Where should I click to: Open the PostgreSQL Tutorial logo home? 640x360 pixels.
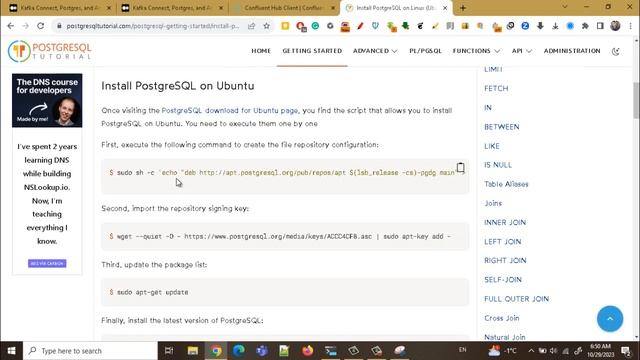[x=49, y=51]
